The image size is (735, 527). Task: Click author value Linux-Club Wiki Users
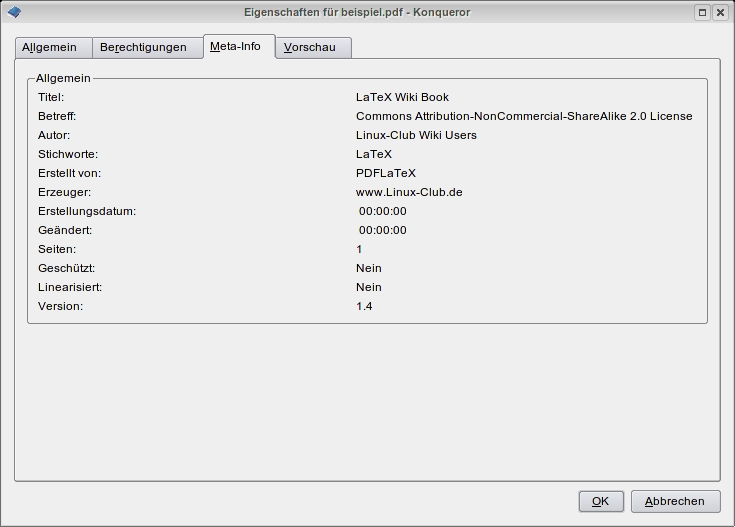pos(416,135)
